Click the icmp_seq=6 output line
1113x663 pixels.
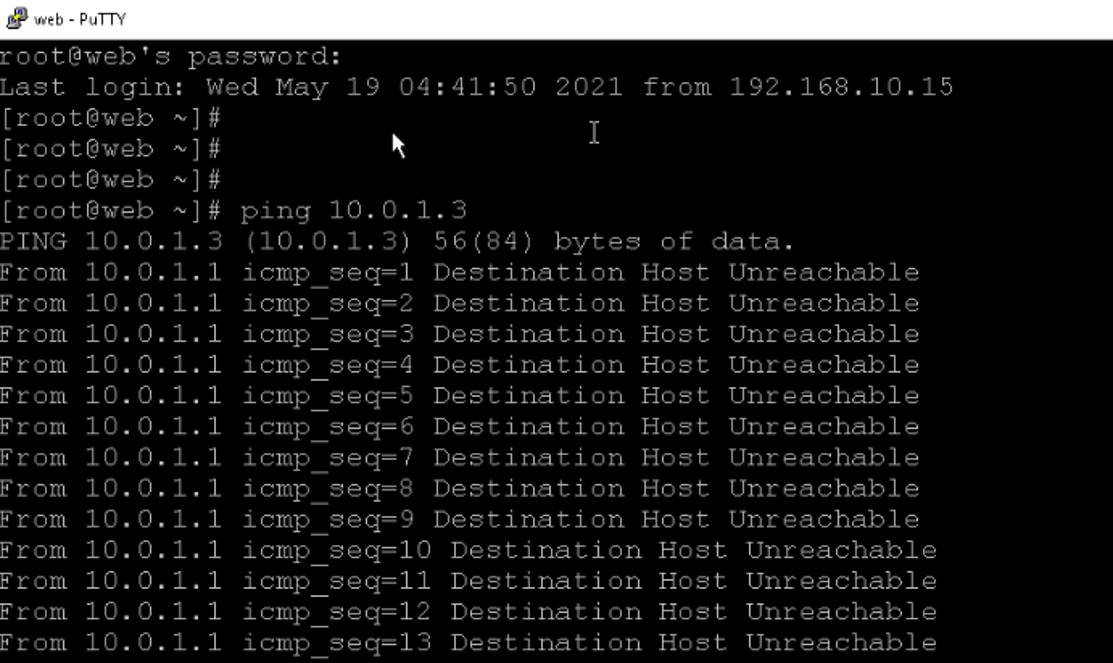pos(460,427)
